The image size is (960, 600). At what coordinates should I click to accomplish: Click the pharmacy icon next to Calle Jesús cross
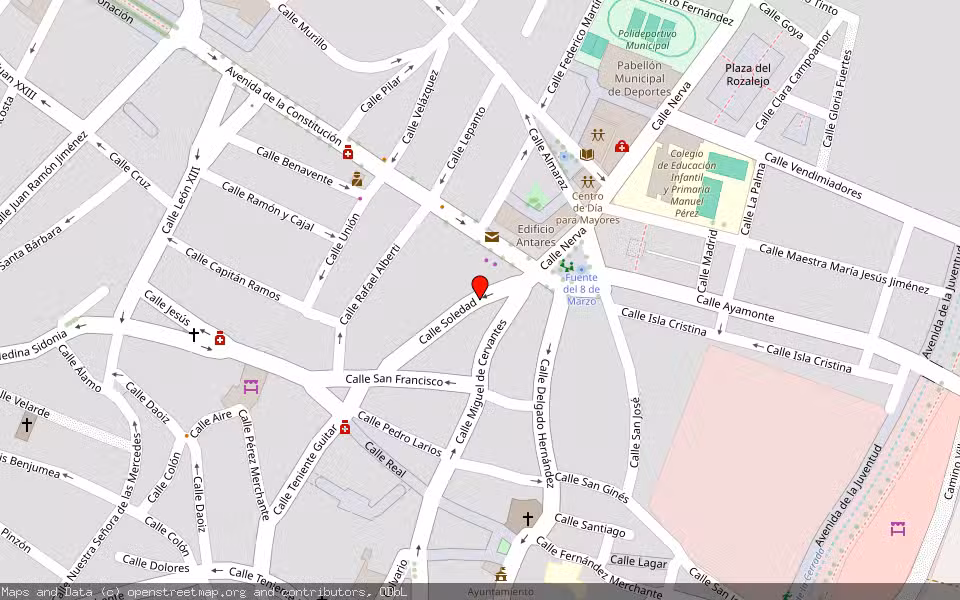point(220,338)
